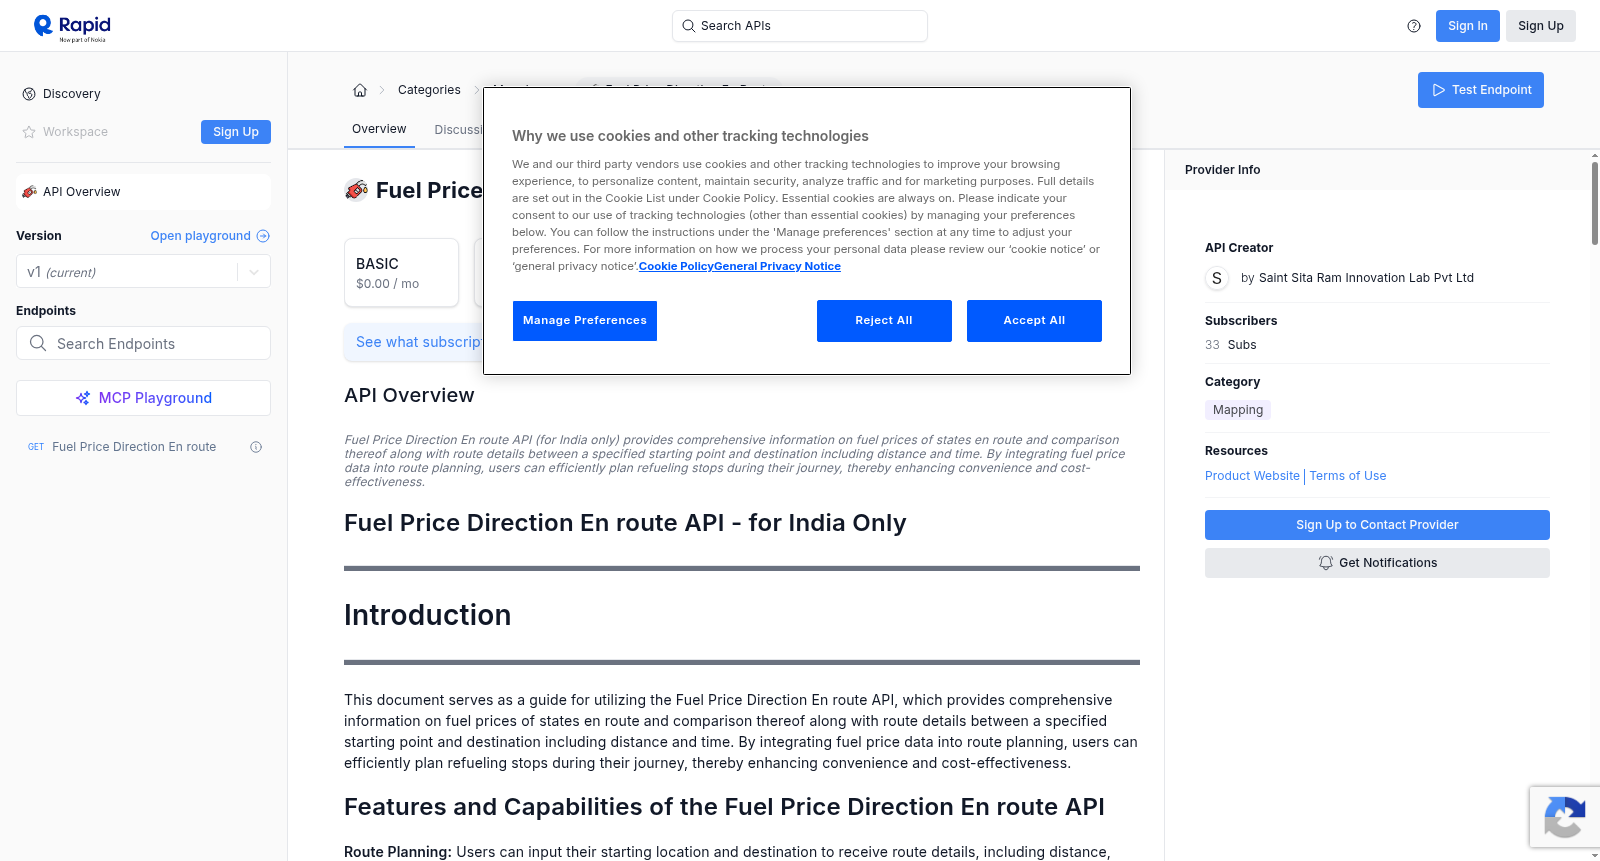Open the Product Website link
Screen dimensions: 1600x861
click(x=1252, y=476)
